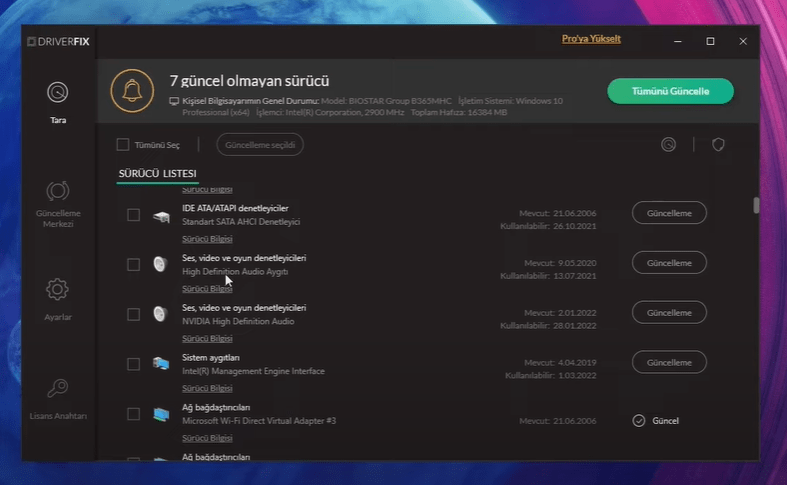The image size is (787, 485).
Task: Switch to SÜRÜCÜ LISTESI tab
Action: (158, 174)
